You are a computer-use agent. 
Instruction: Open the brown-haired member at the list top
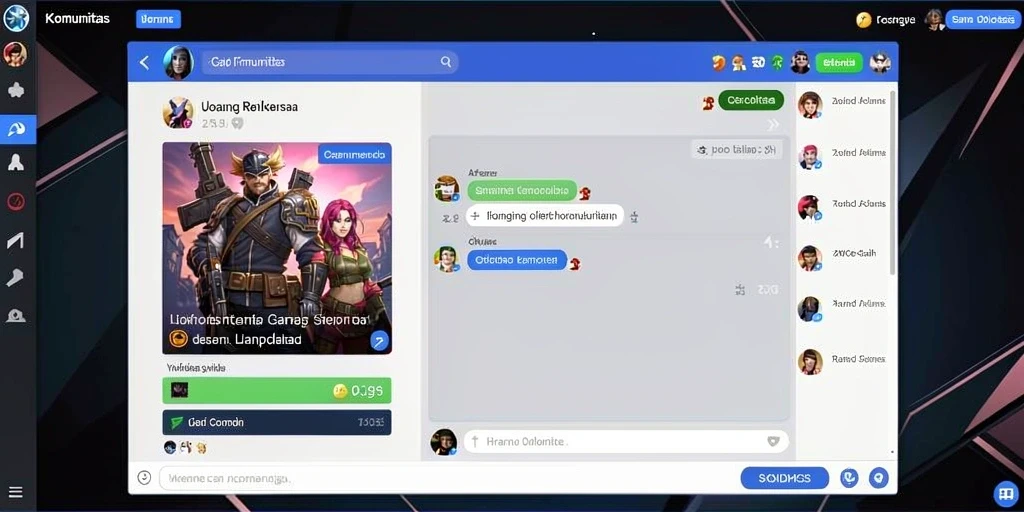pos(810,104)
